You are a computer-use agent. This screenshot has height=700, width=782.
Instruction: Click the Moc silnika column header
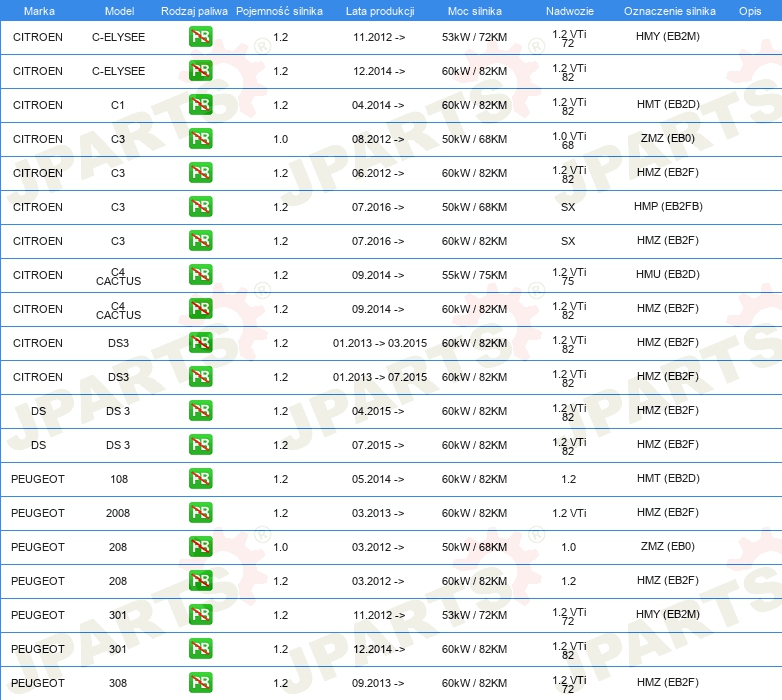[x=475, y=11]
